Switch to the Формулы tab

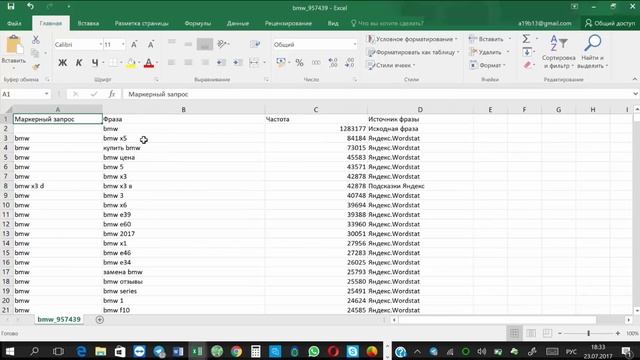coord(198,23)
